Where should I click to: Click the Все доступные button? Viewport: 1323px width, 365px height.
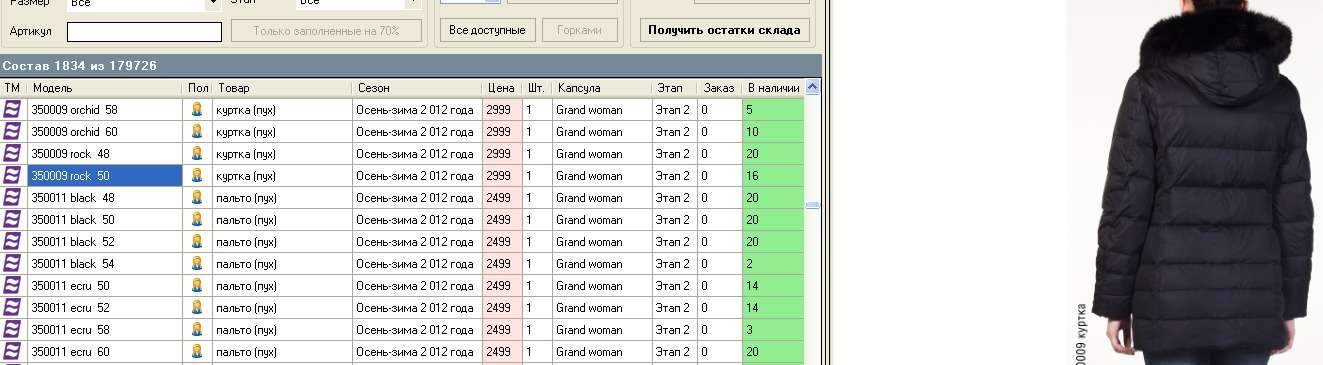click(487, 30)
